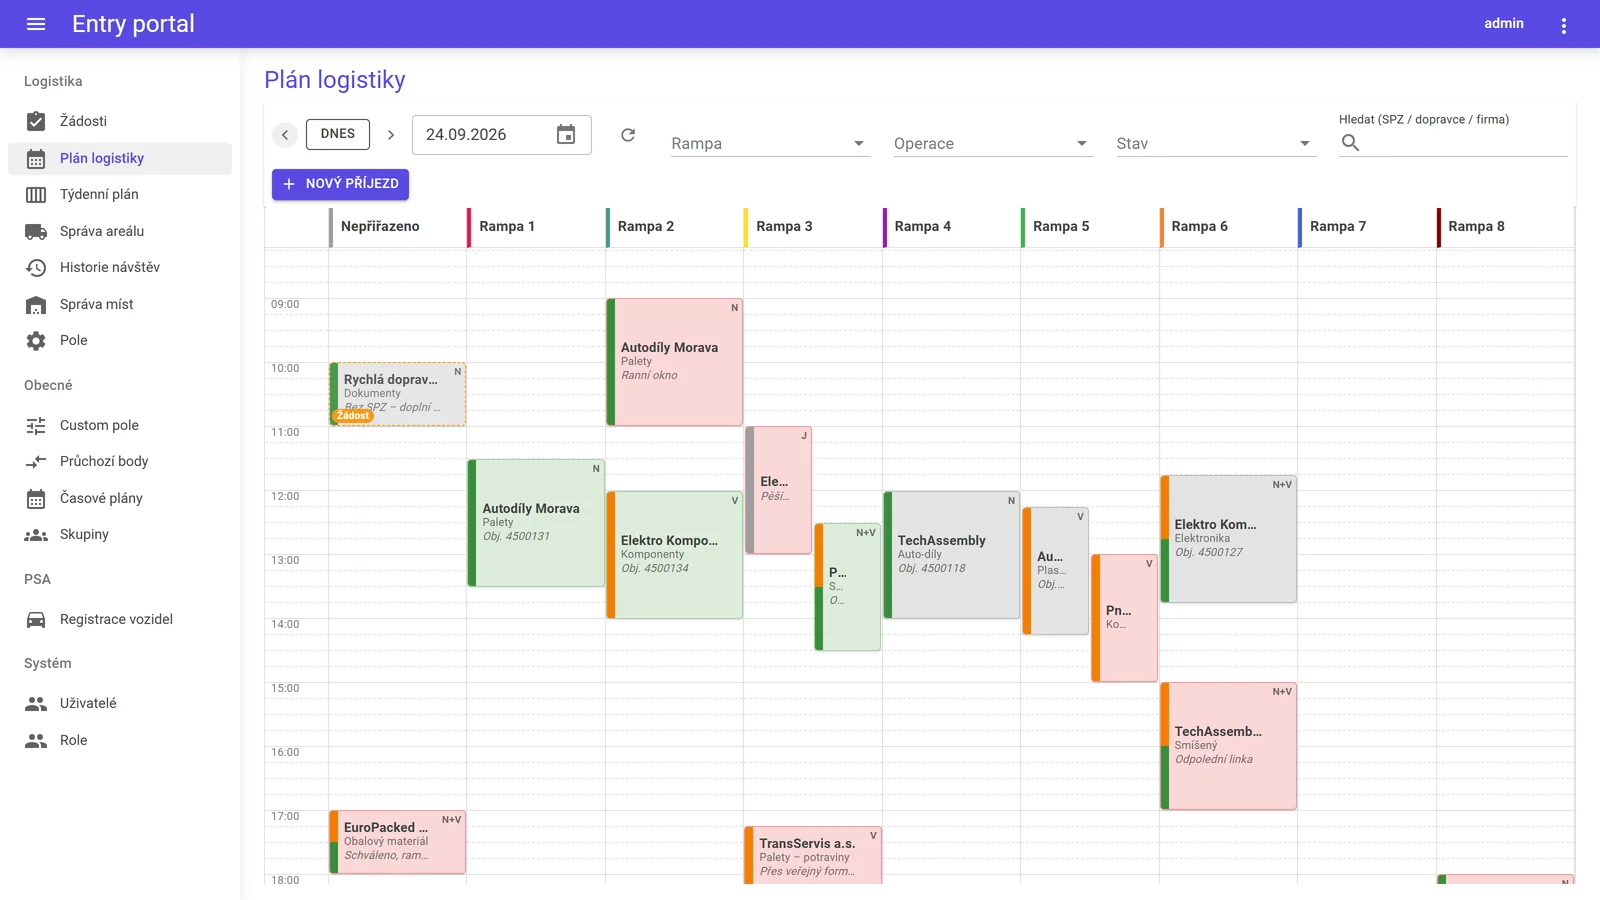Viewport: 1600px width, 900px height.
Task: Click the Role people icon
Action: (x=36, y=740)
